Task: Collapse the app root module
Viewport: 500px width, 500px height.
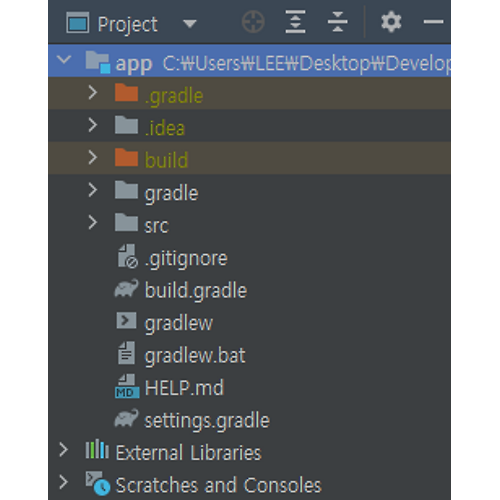Action: 64,60
